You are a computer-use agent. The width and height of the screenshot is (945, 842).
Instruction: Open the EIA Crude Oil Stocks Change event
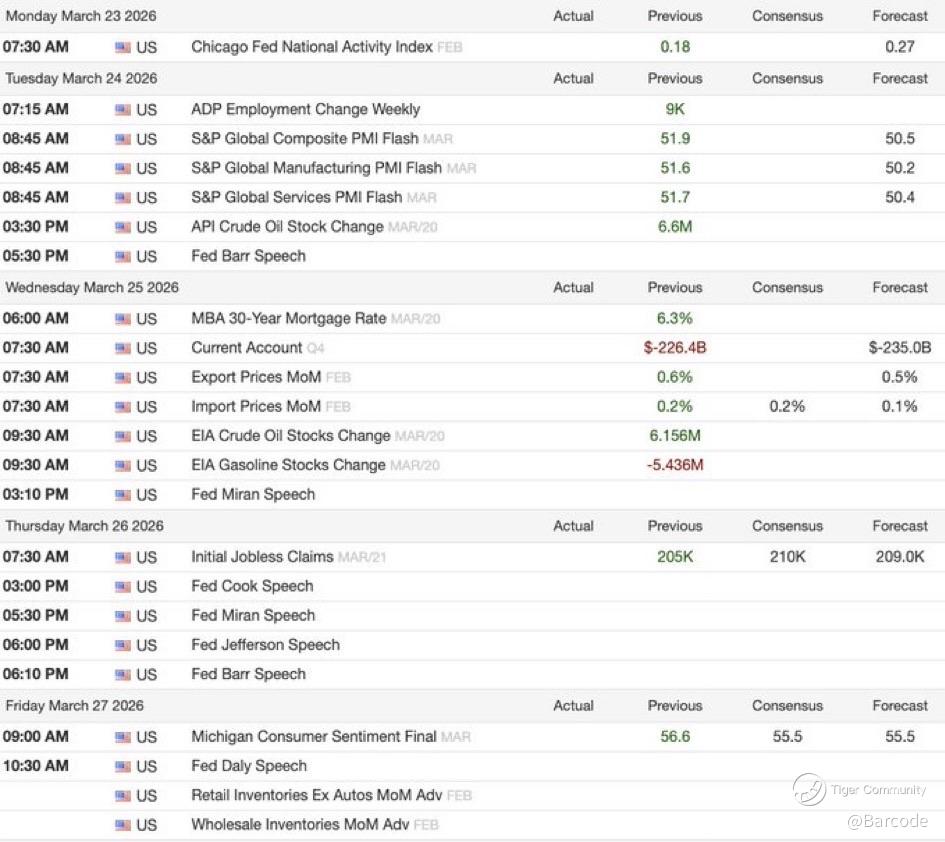pos(291,436)
